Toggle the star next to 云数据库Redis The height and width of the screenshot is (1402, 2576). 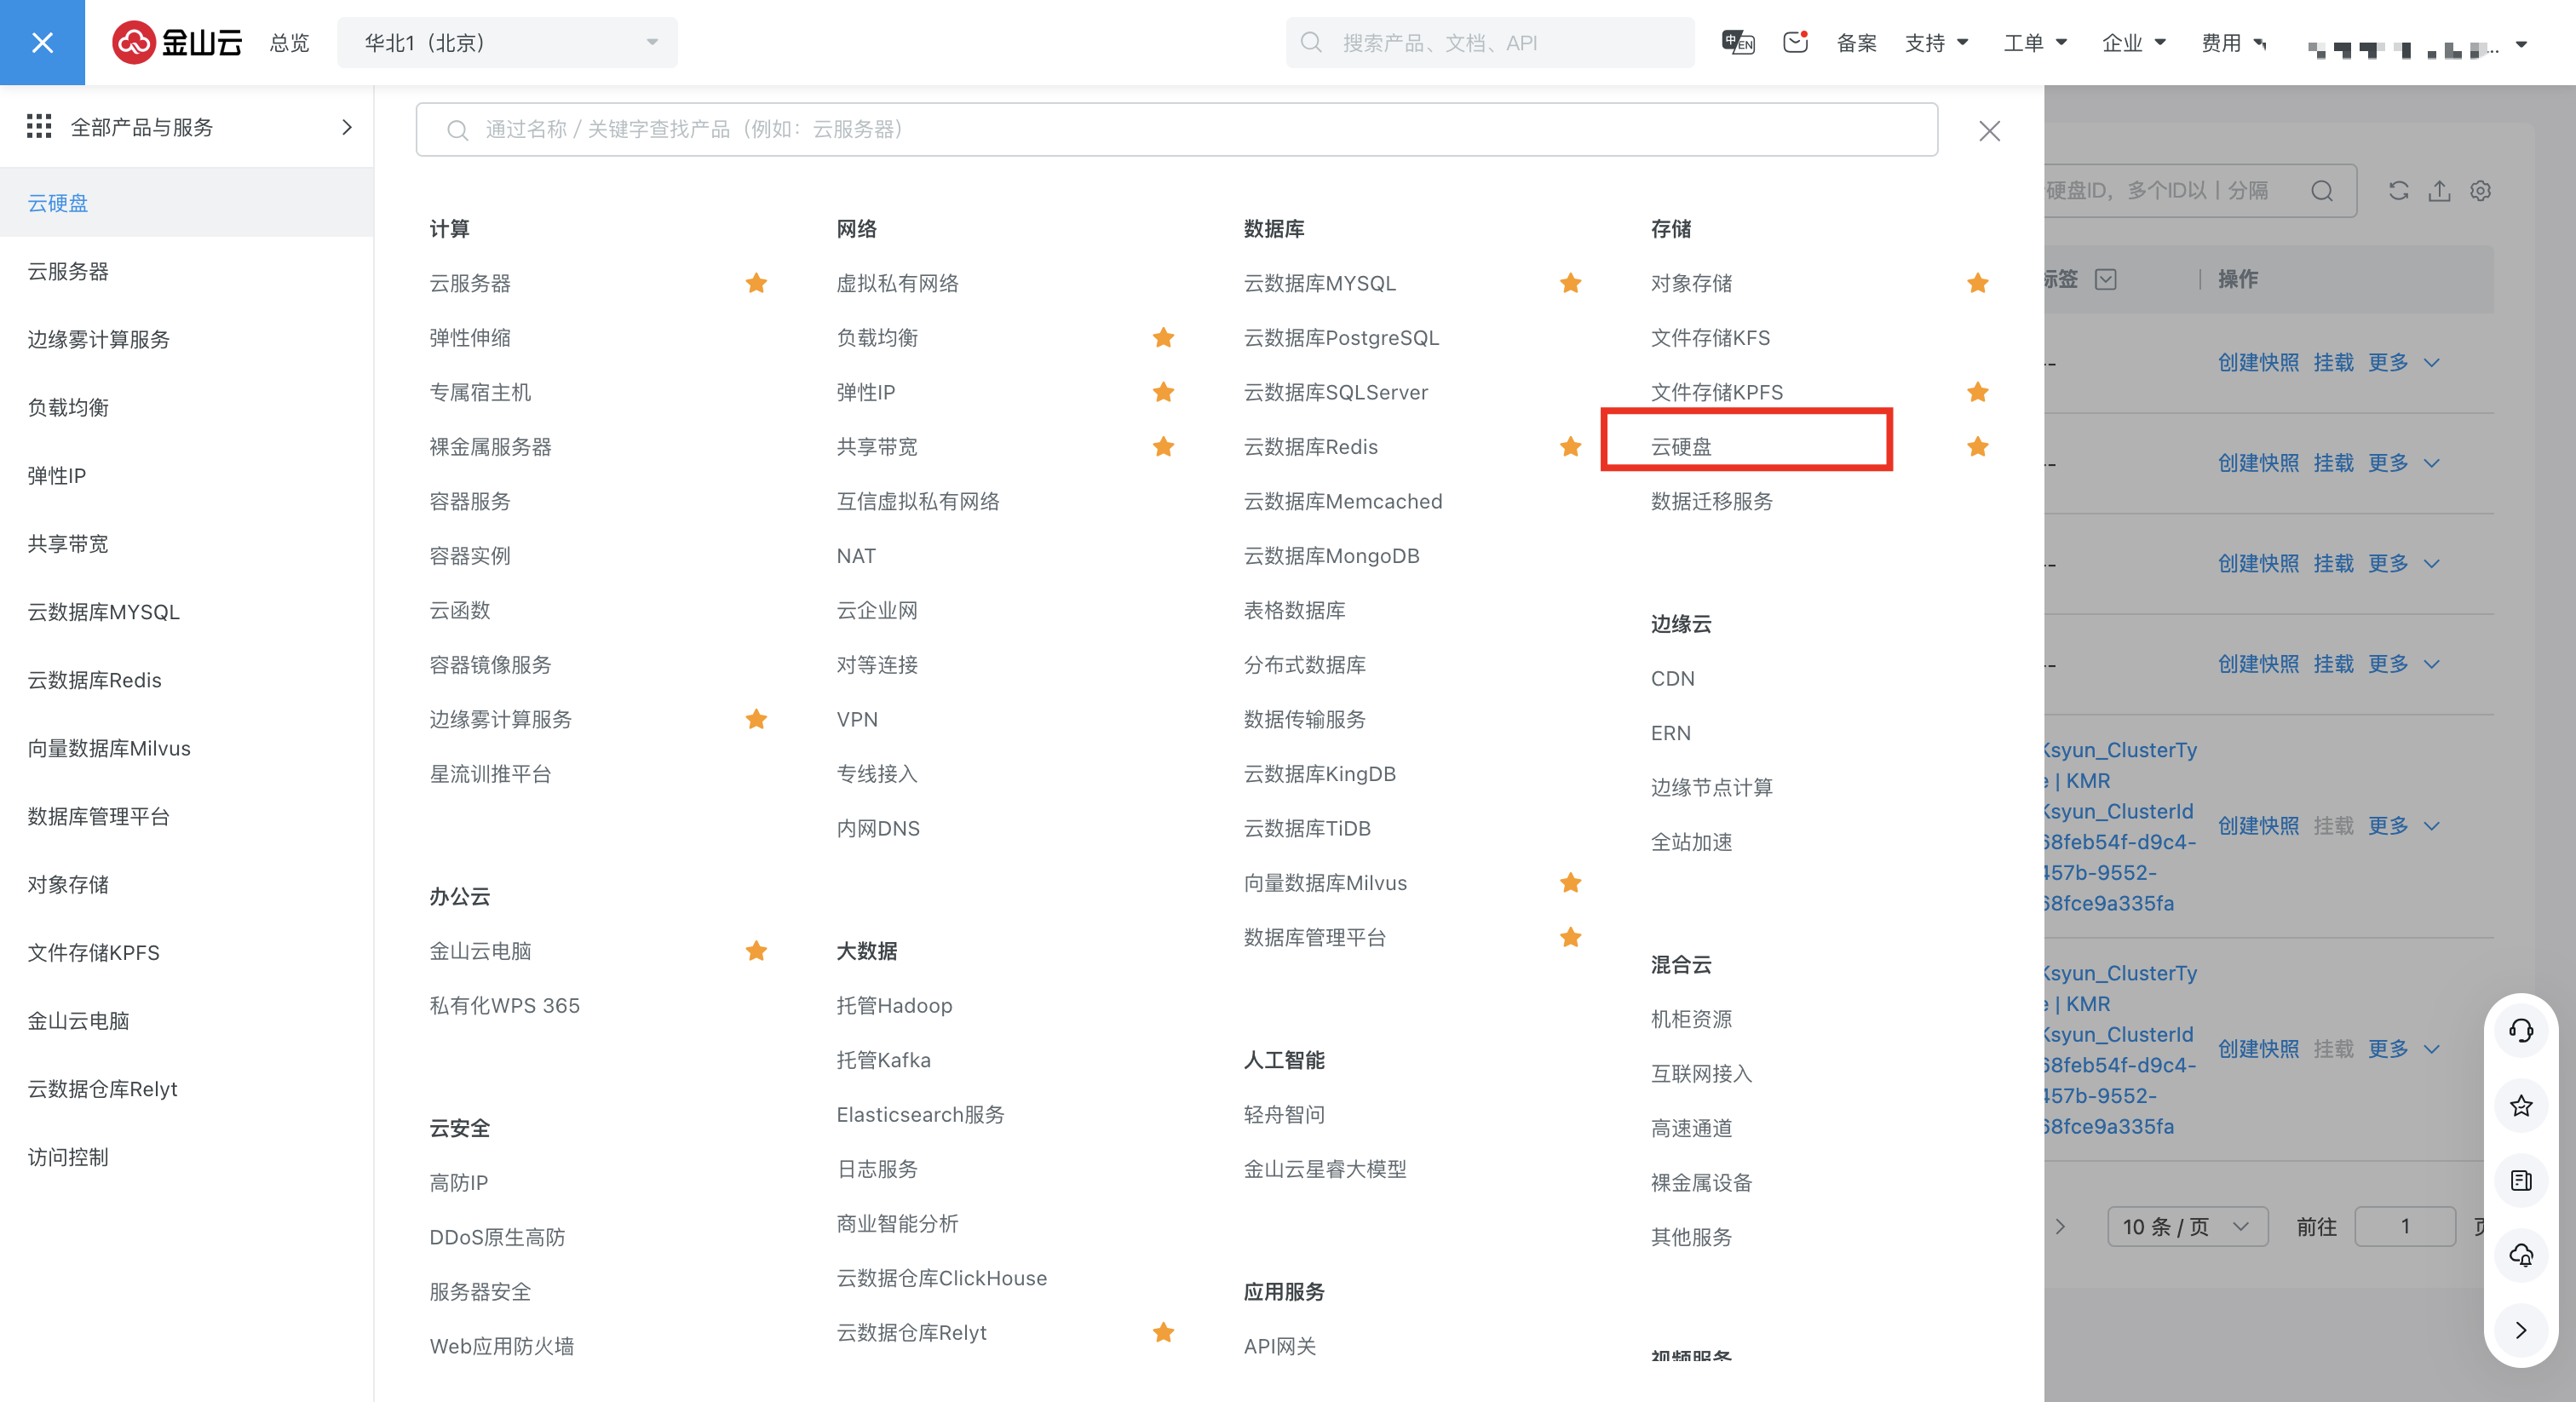click(x=1570, y=447)
